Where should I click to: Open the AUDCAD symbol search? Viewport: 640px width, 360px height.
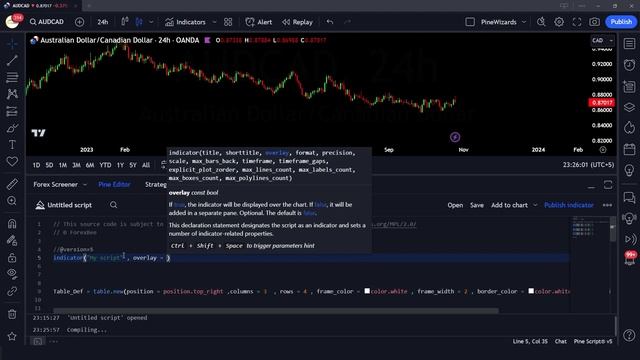[x=47, y=22]
